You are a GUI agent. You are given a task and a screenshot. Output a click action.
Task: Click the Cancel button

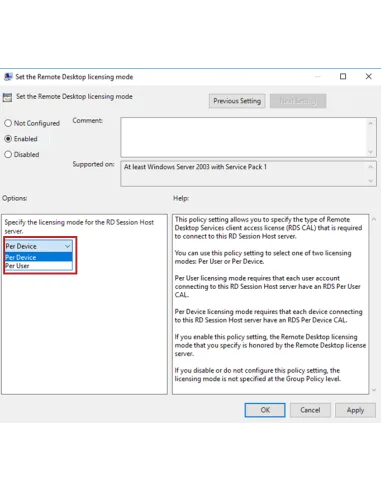click(x=310, y=410)
